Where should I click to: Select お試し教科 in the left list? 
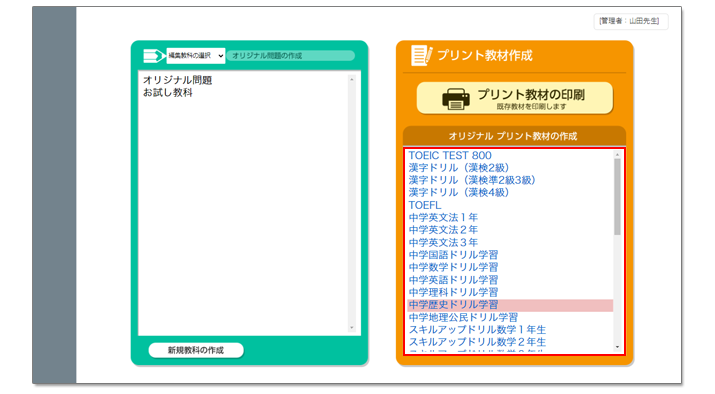[x=168, y=93]
